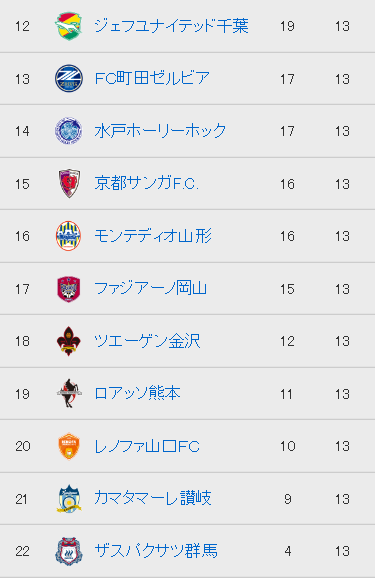Click the Zweigen Kanazawa fleur-de-lis logo

point(69,341)
